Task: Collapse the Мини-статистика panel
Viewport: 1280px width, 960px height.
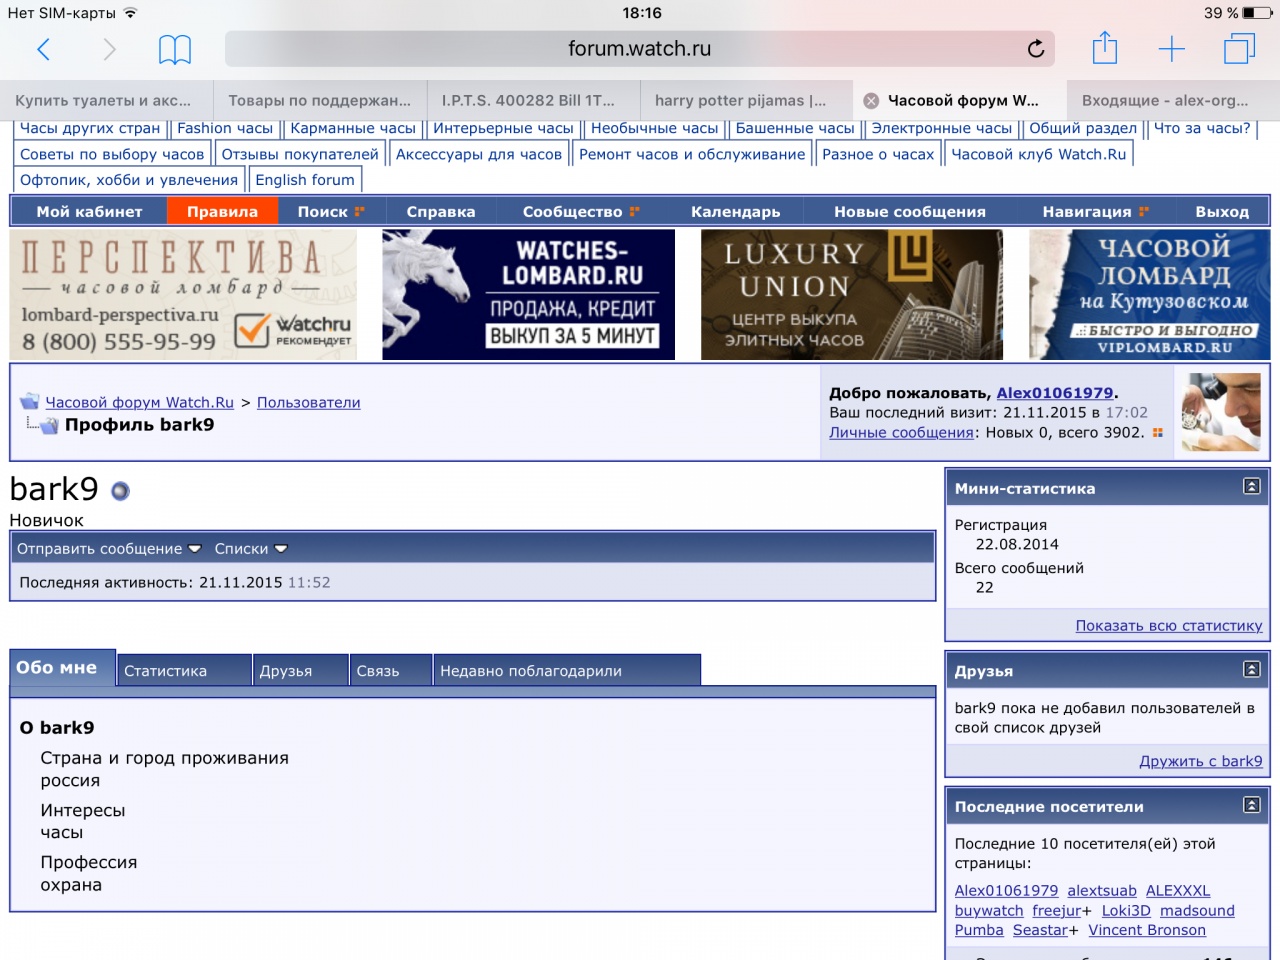Action: (x=1251, y=487)
